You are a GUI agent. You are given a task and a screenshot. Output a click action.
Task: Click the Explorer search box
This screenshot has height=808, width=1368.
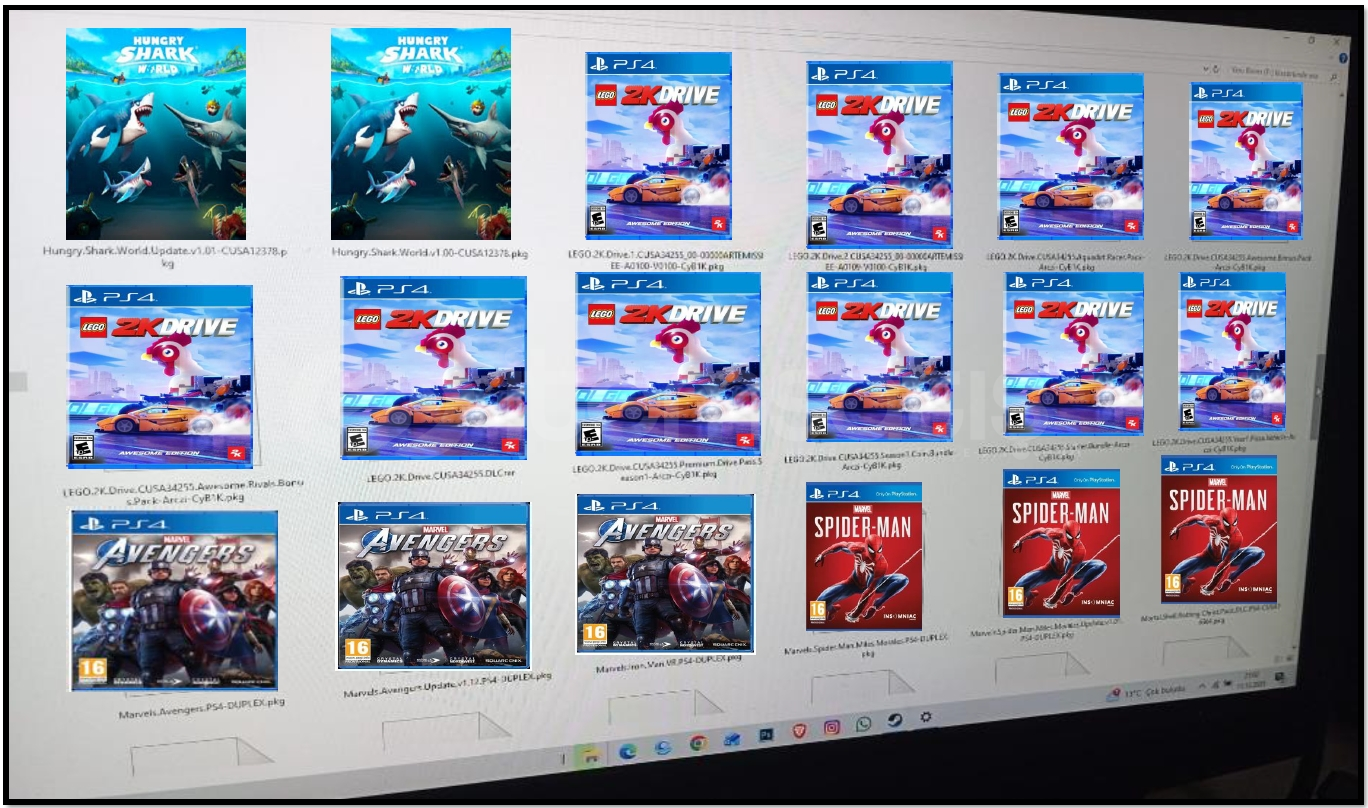click(x=1281, y=73)
